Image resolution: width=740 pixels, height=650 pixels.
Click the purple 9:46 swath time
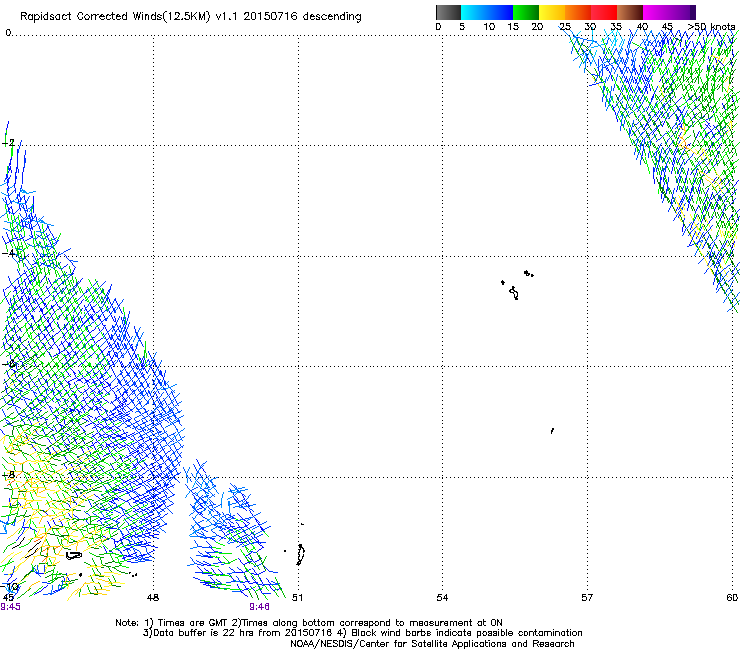[x=260, y=607]
